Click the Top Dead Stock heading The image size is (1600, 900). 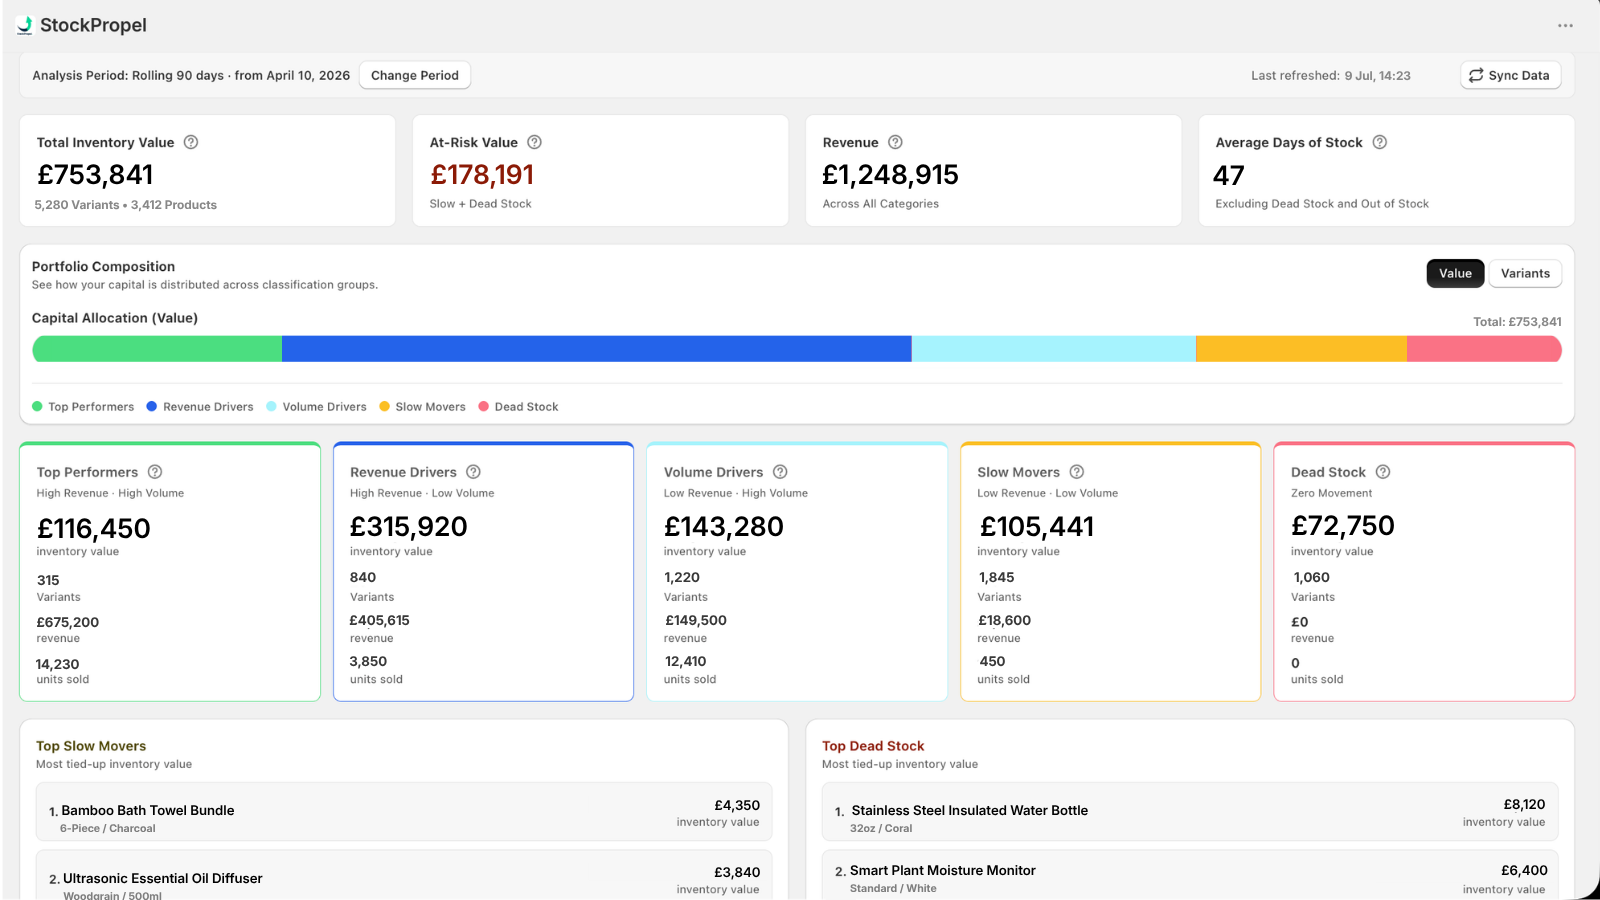[x=873, y=746]
